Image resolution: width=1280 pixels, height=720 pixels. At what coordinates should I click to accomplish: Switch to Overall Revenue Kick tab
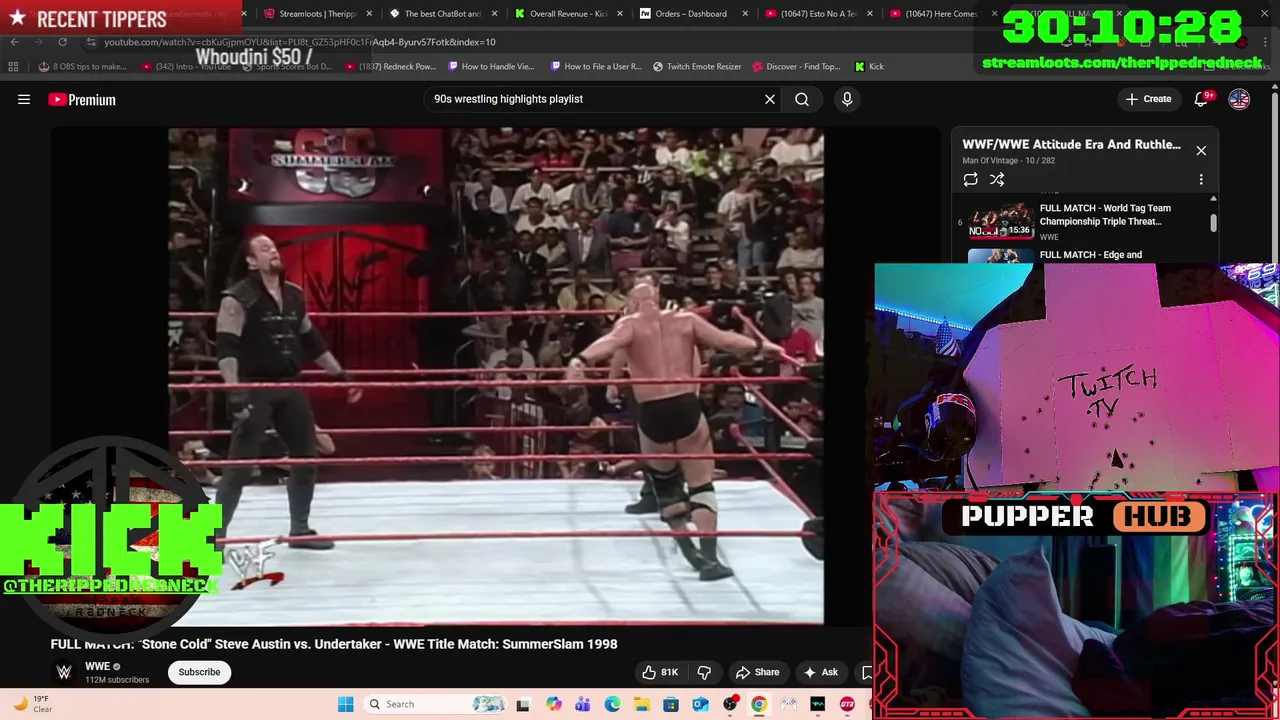(568, 14)
